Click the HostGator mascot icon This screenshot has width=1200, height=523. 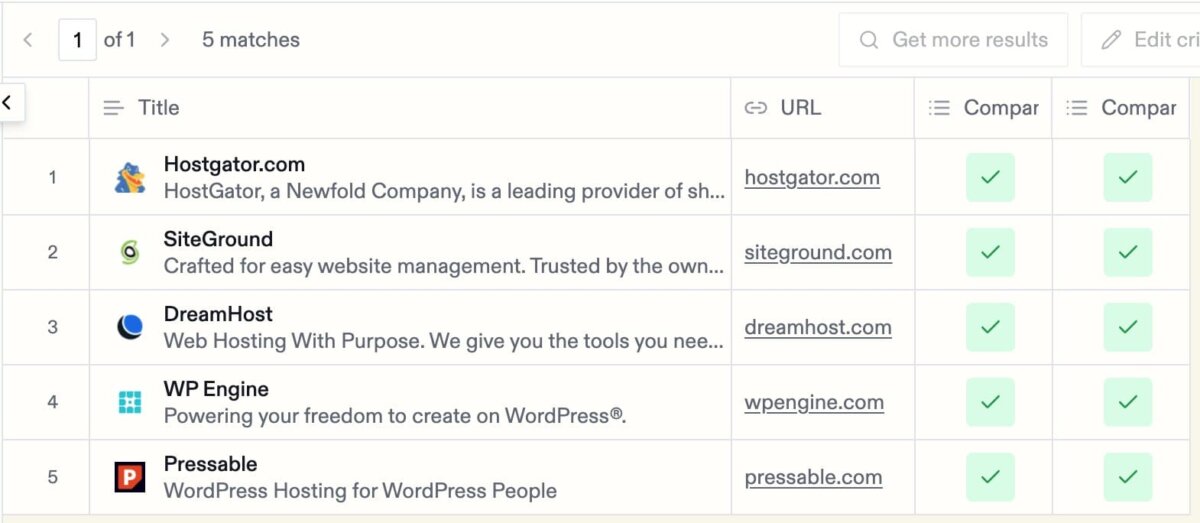tap(130, 177)
